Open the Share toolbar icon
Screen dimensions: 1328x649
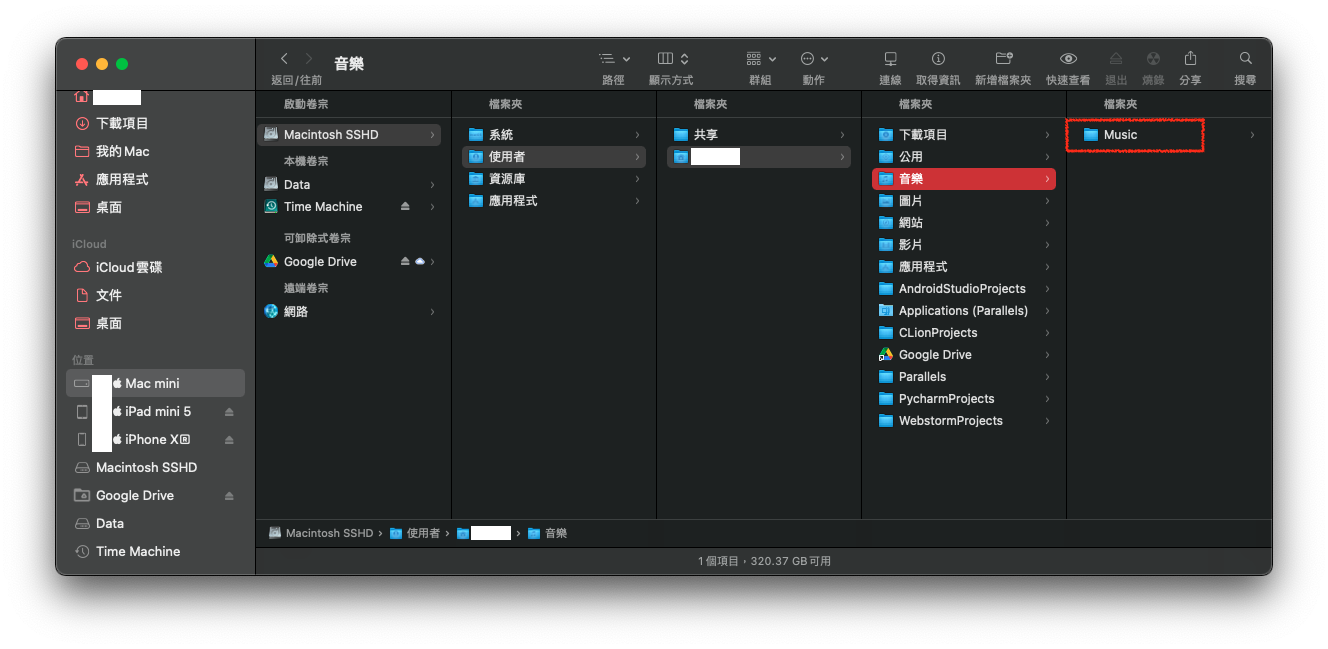coord(1190,59)
